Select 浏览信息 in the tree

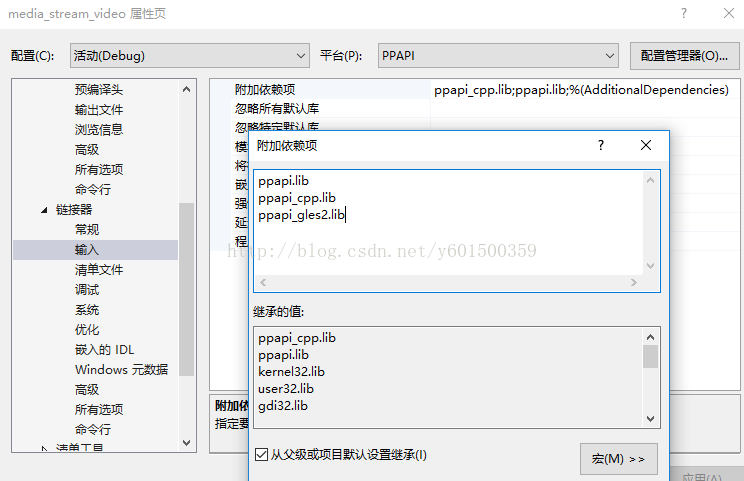coord(99,130)
